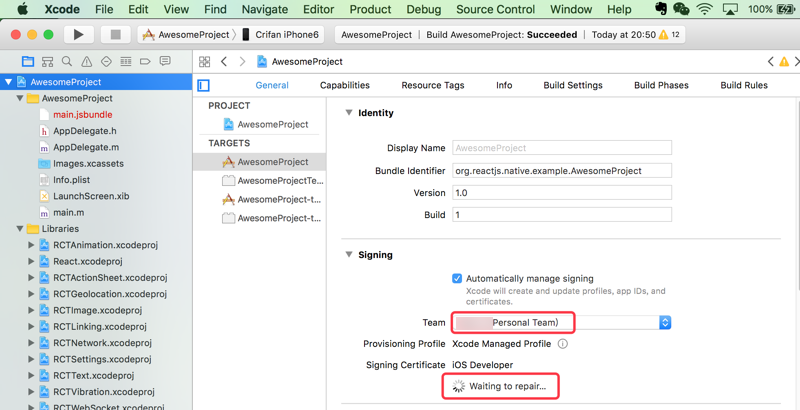Collapse the Identity section triangle

click(x=349, y=113)
